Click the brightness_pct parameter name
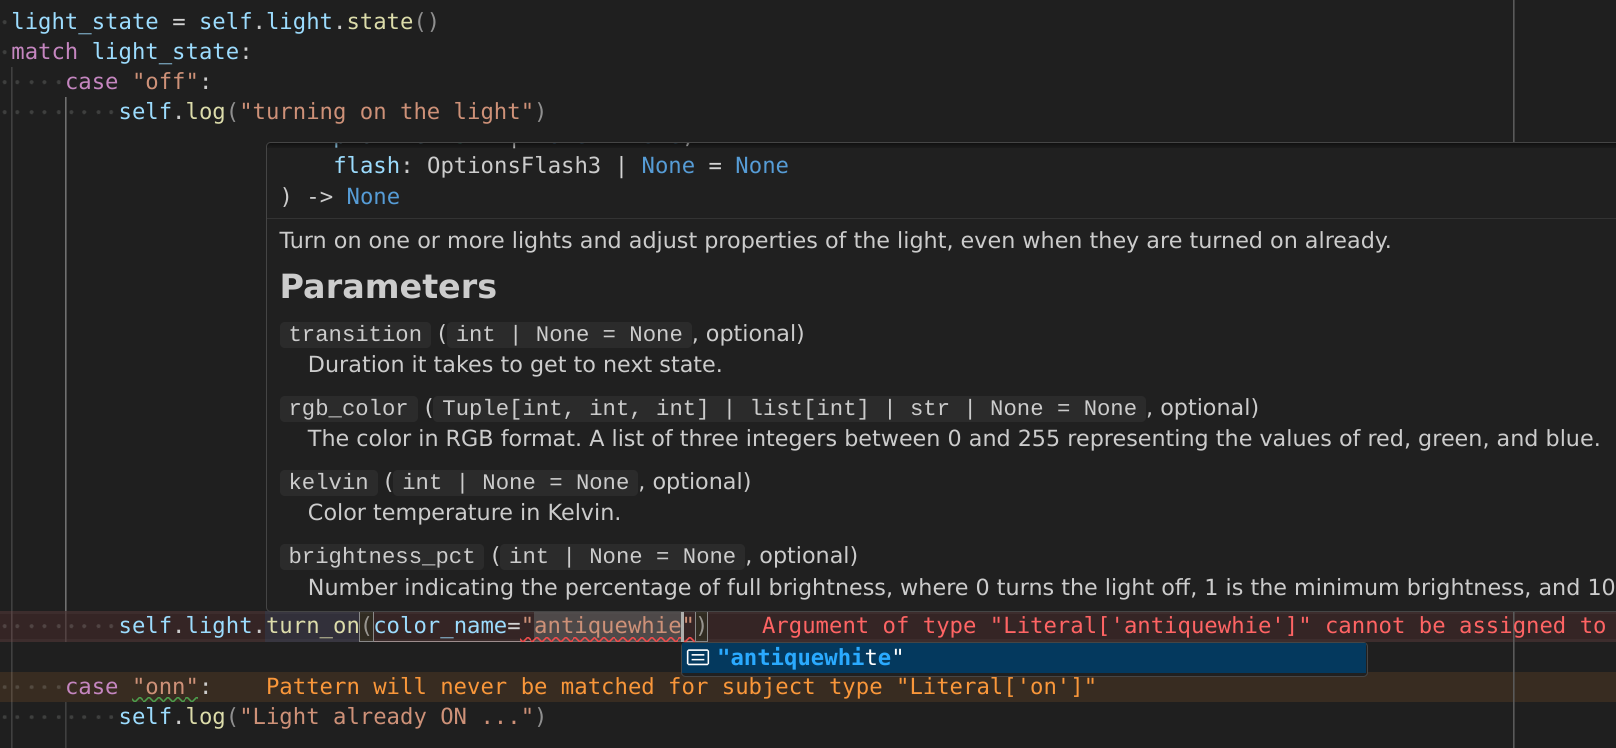The width and height of the screenshot is (1616, 748). [382, 556]
